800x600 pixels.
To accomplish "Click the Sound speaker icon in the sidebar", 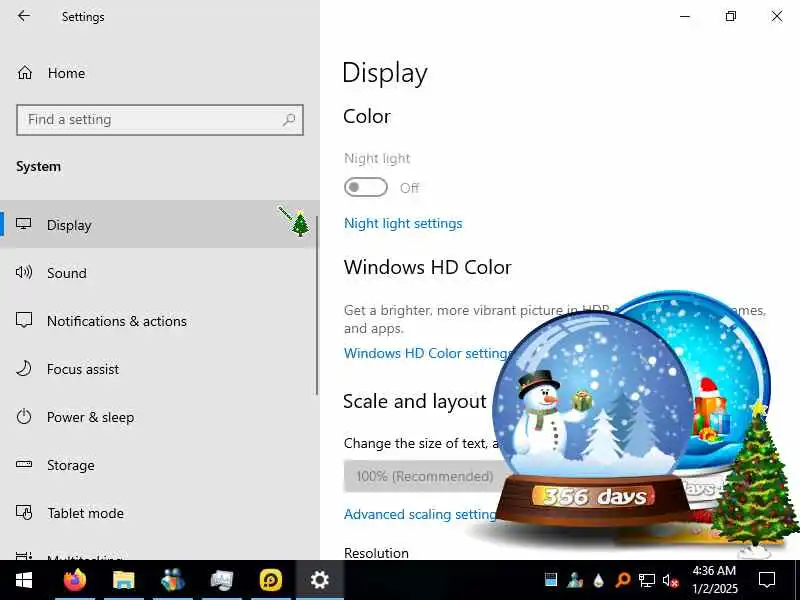I will (x=24, y=272).
